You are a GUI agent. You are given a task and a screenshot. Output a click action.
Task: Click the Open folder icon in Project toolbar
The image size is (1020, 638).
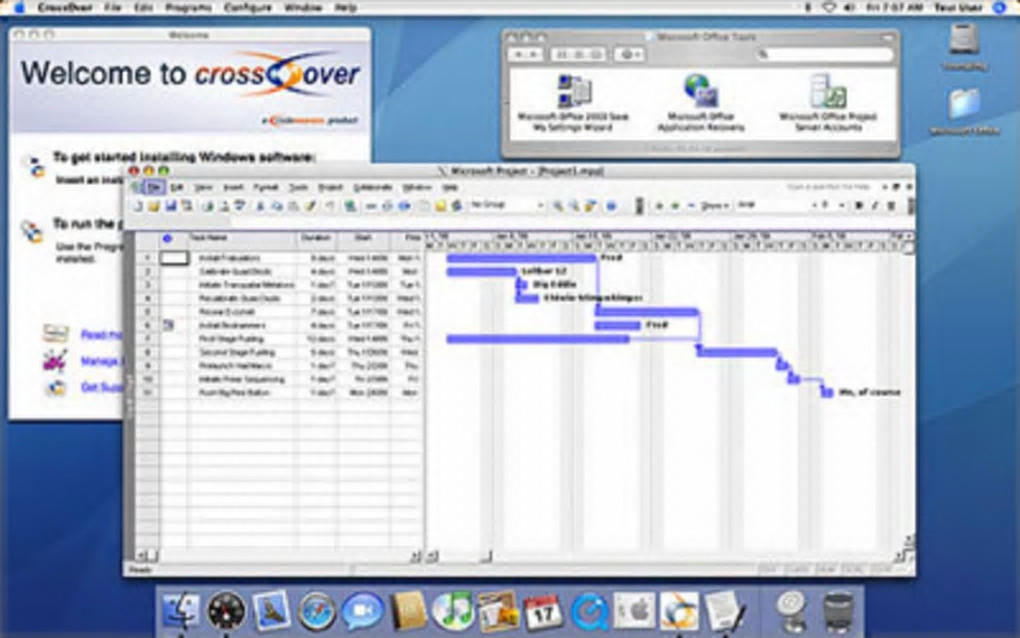click(154, 206)
